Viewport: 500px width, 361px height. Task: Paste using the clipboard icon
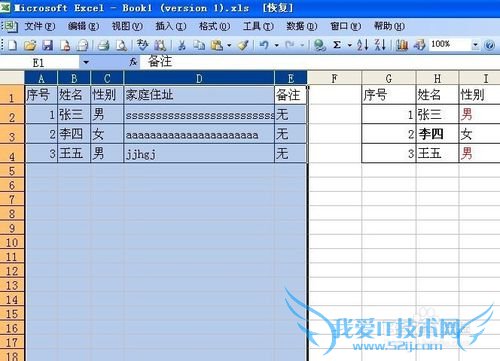pyautogui.click(x=217, y=45)
